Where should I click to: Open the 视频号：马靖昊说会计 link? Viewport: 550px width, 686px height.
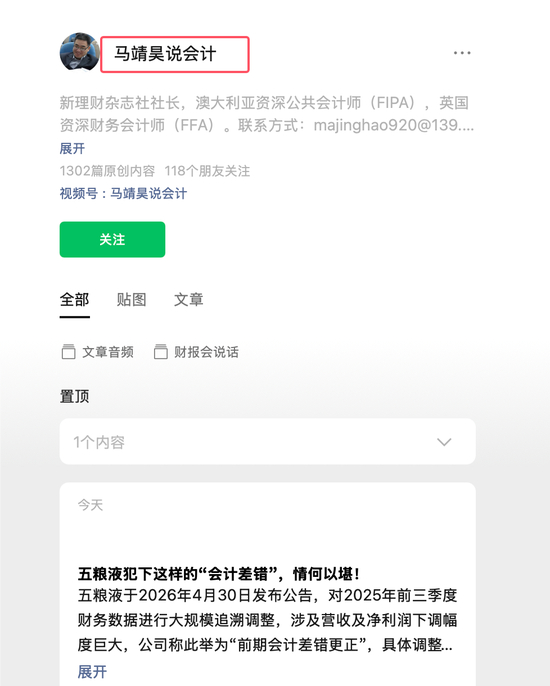click(123, 193)
